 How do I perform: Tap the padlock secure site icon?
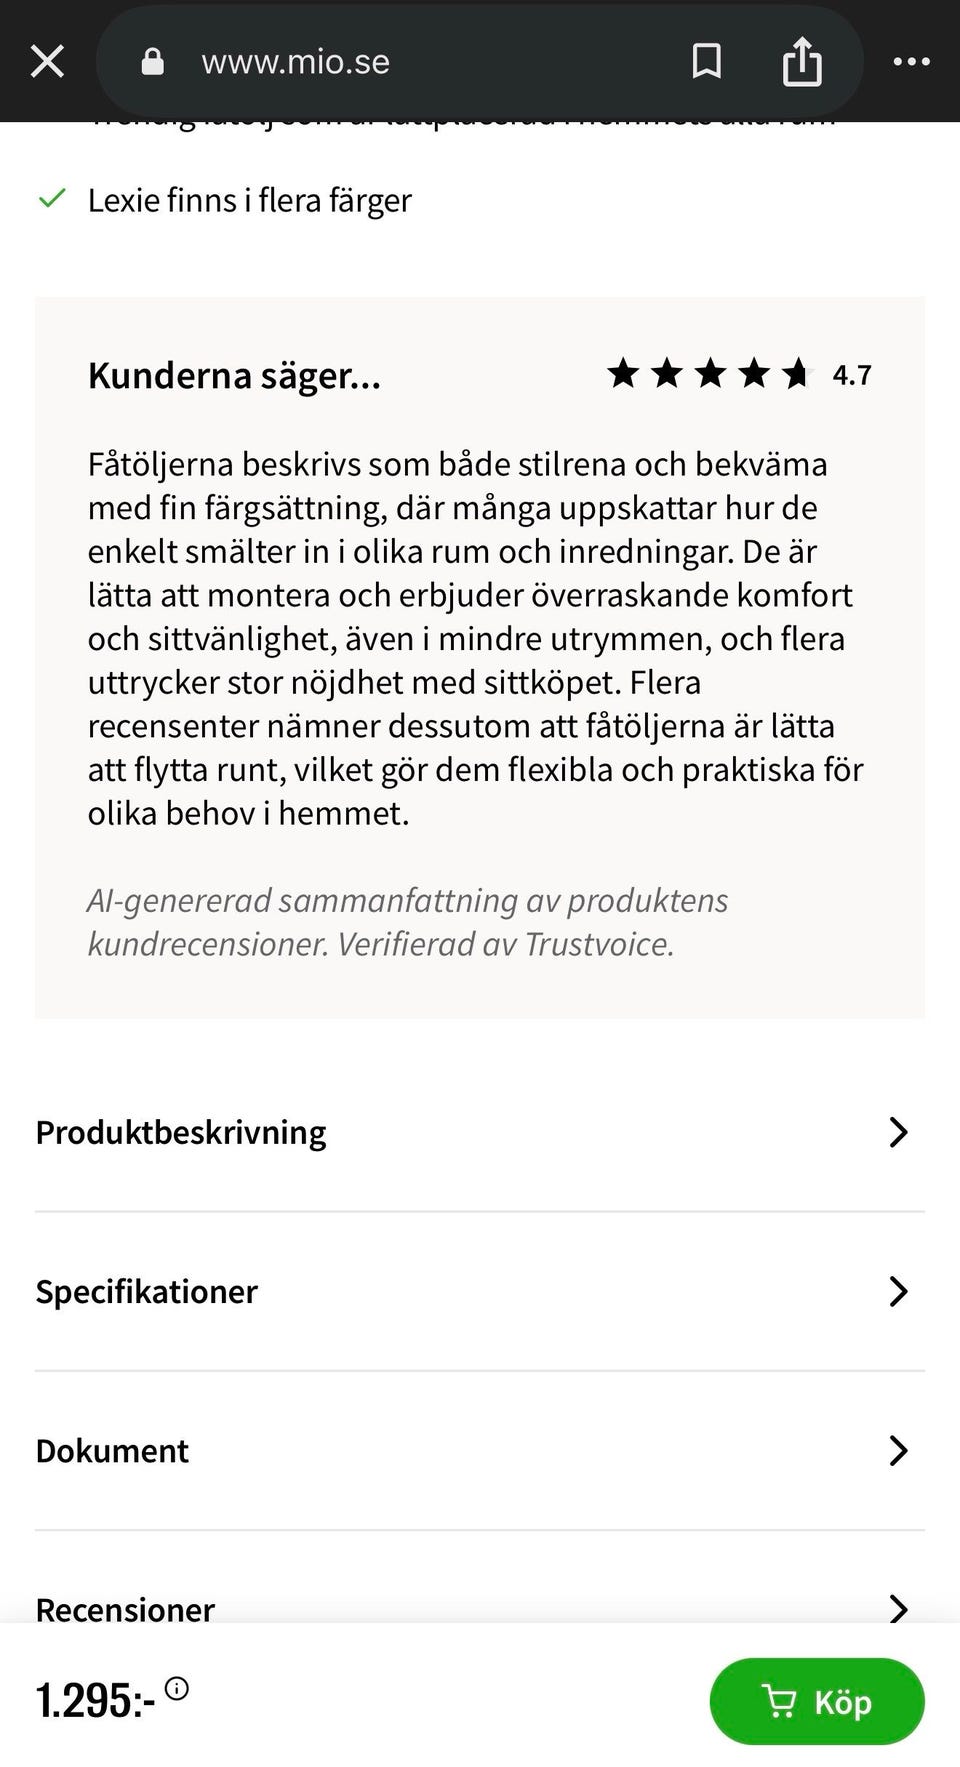tap(152, 62)
